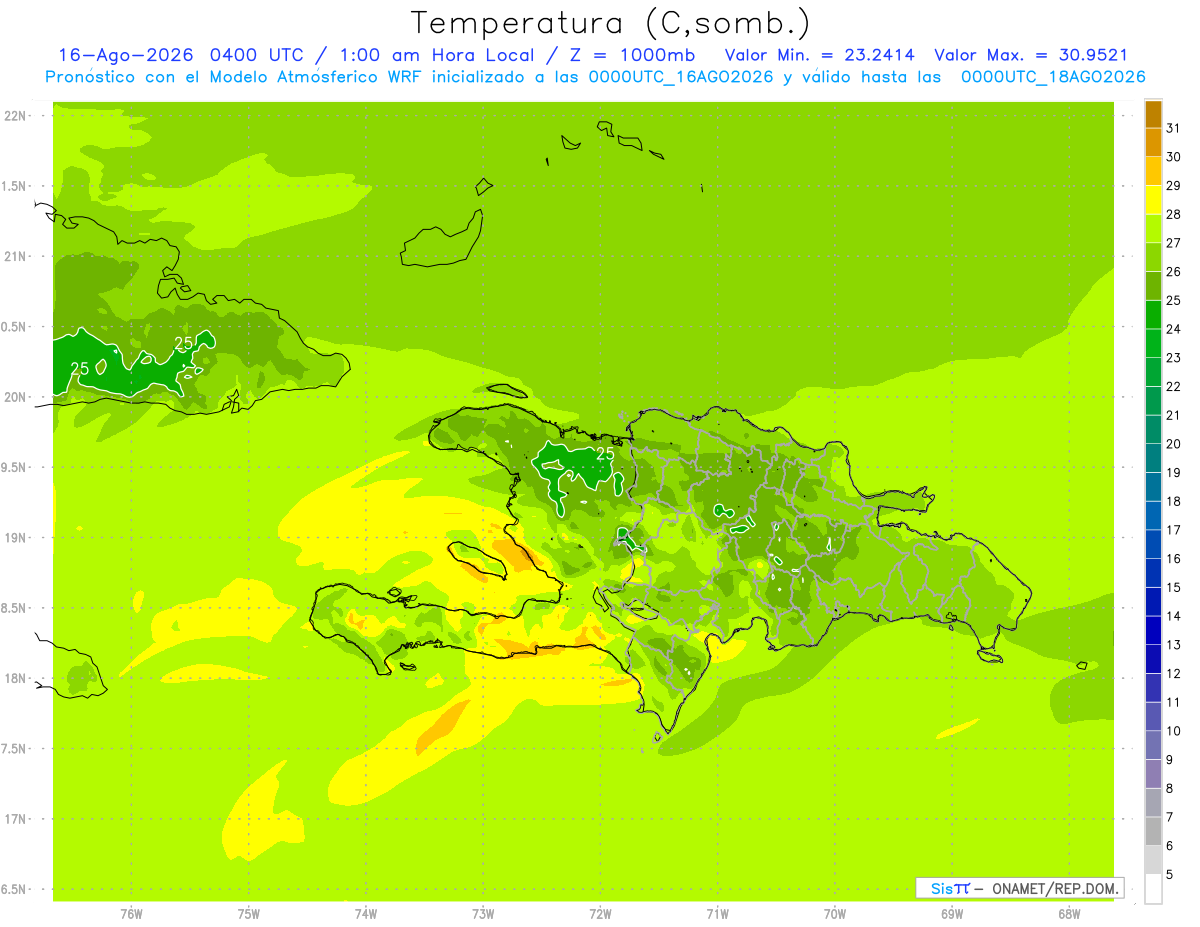The height and width of the screenshot is (927, 1200).
Task: Click the yellow legend segment between 28 and 29
Action: pyautogui.click(x=1153, y=200)
